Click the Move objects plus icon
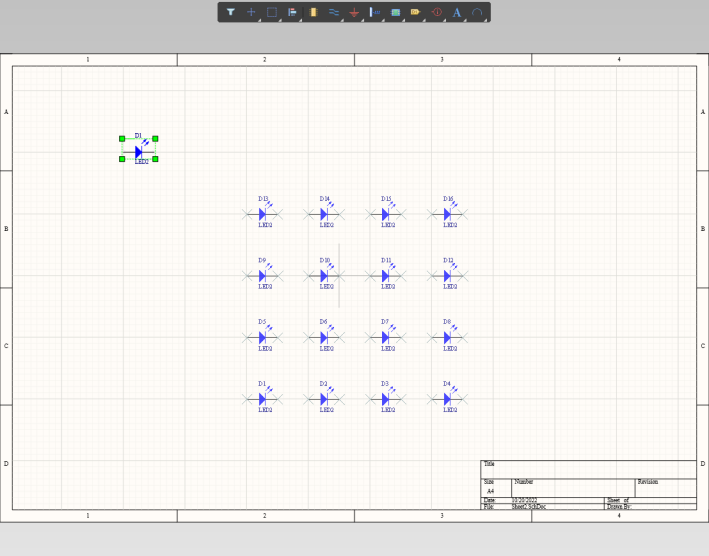 (251, 12)
